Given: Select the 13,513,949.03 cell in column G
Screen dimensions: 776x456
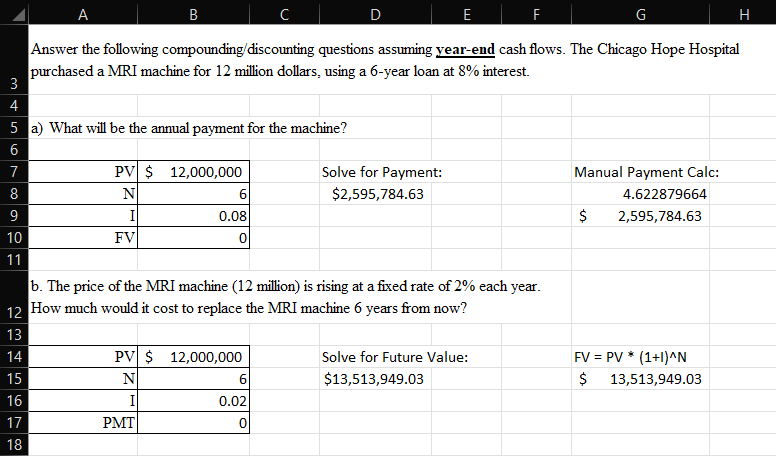Looking at the screenshot, I should pyautogui.click(x=640, y=379).
